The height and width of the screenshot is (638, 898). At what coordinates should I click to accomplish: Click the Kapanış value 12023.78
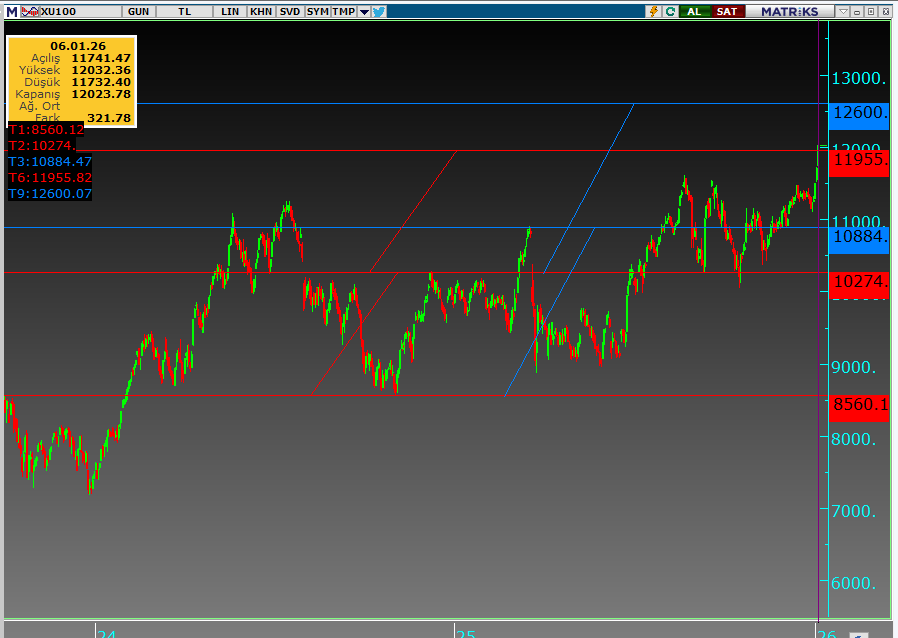101,94
